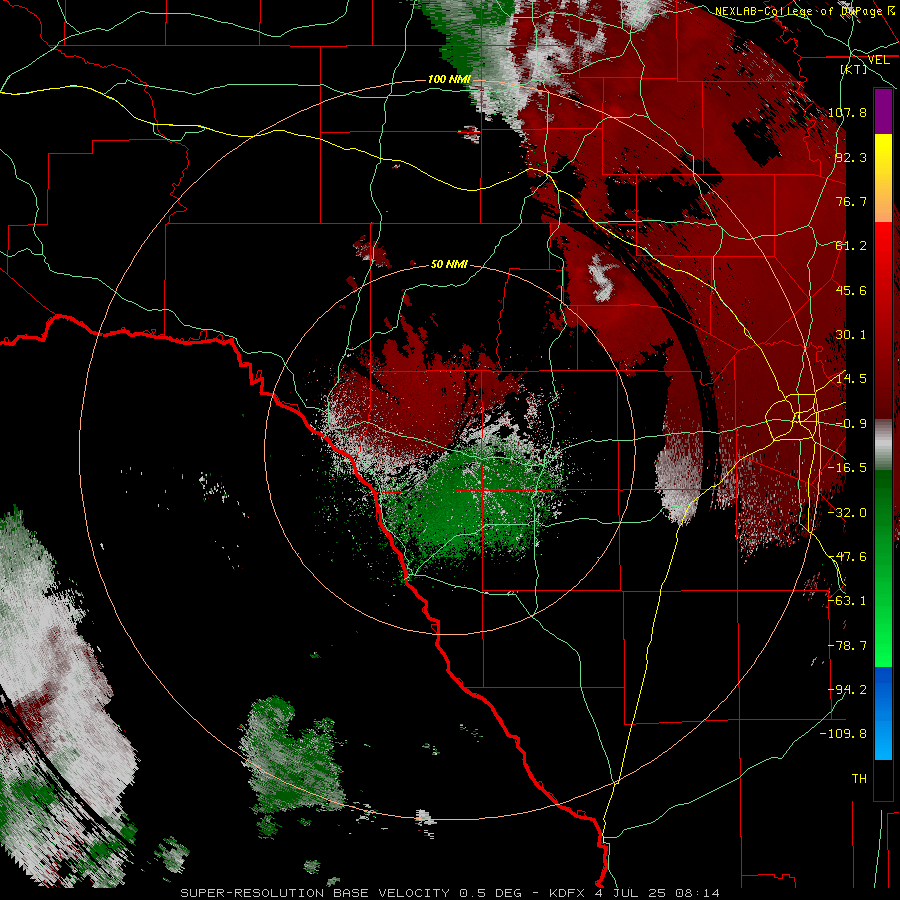
Task: Click the 107.8 value on velocity scale
Action: [x=847, y=112]
